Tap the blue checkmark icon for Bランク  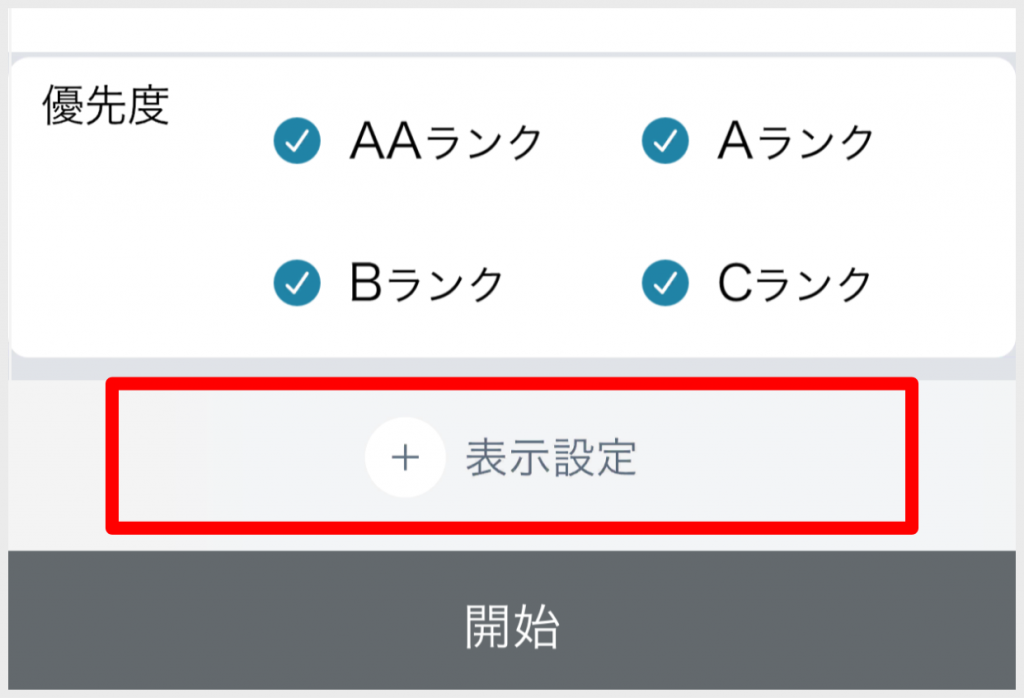[296, 284]
